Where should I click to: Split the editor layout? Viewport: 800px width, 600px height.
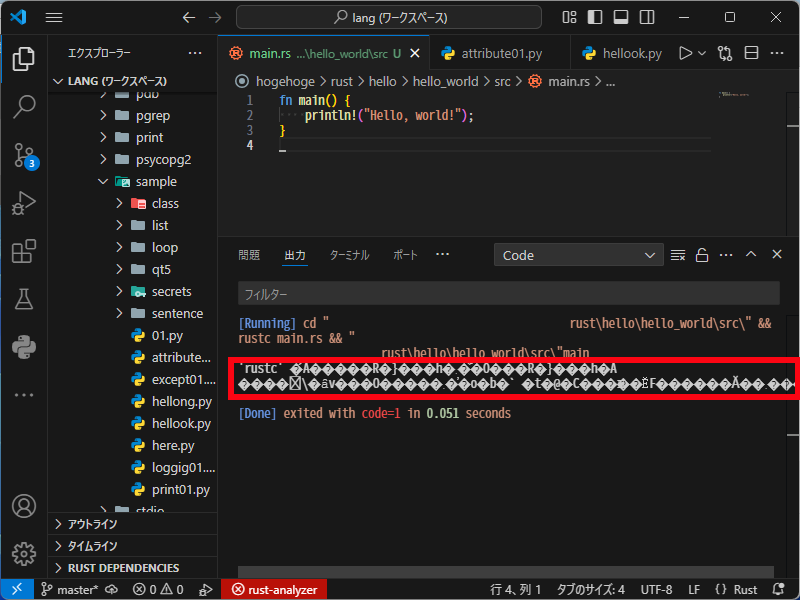[x=751, y=53]
